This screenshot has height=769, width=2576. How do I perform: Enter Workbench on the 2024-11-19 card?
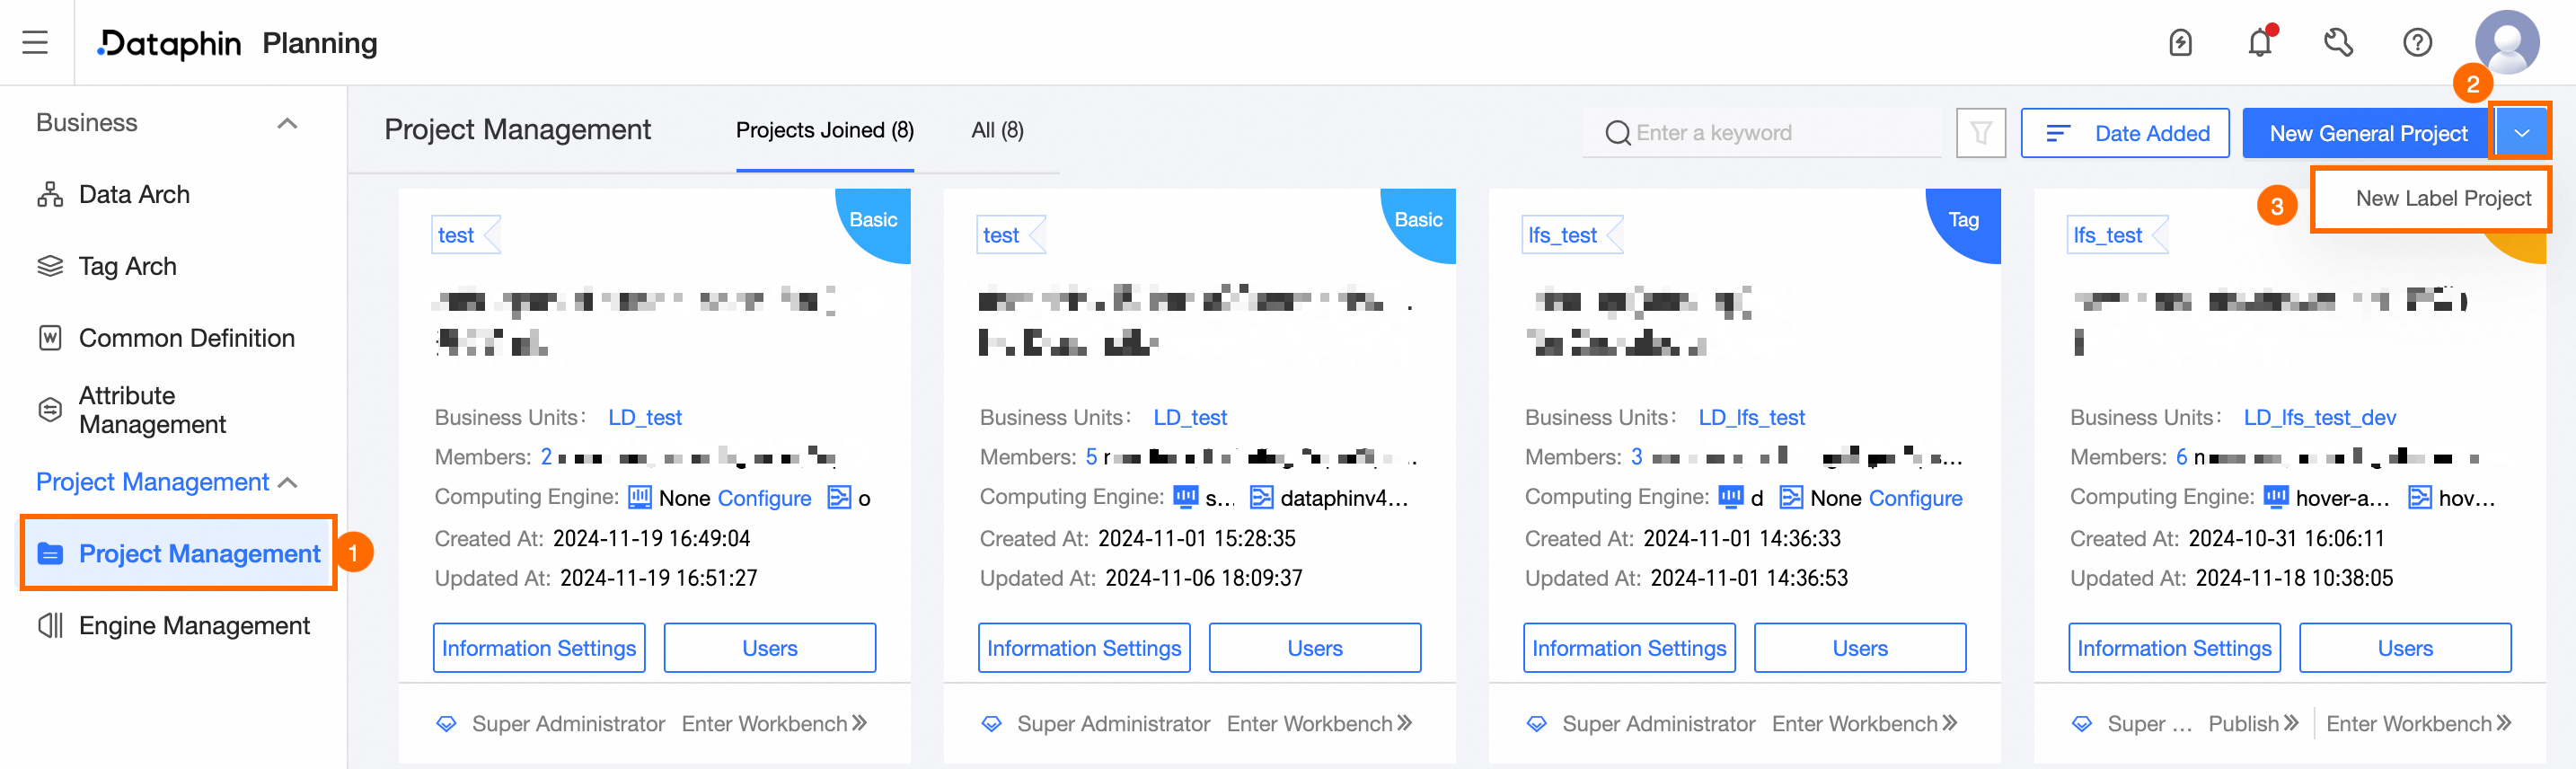click(x=774, y=724)
